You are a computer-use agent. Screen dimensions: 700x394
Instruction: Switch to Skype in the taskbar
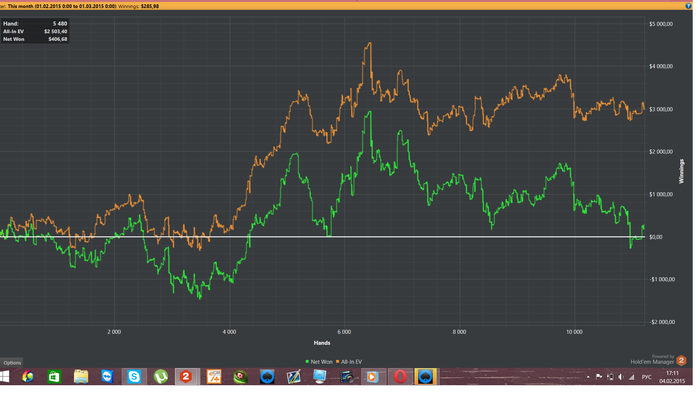tap(134, 377)
